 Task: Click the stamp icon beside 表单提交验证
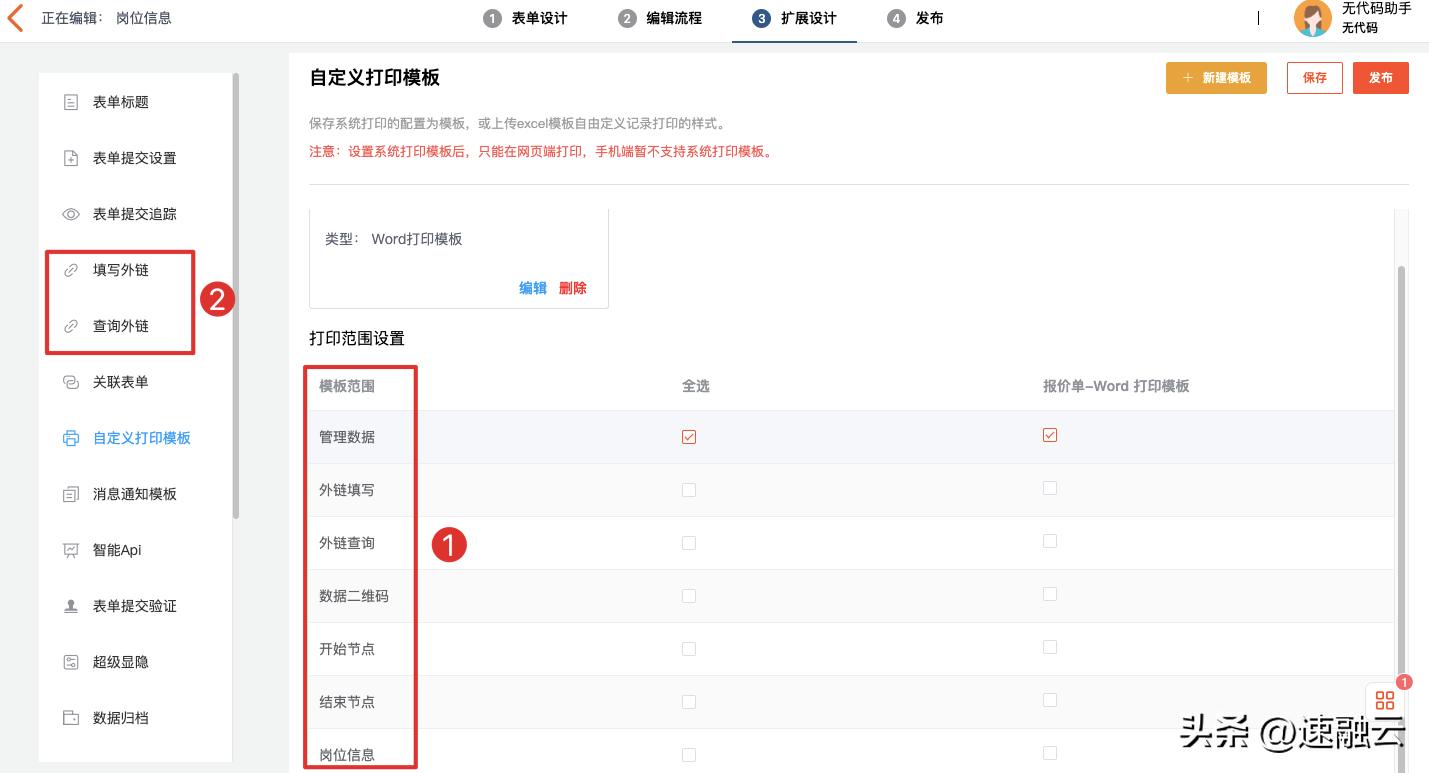[x=71, y=606]
